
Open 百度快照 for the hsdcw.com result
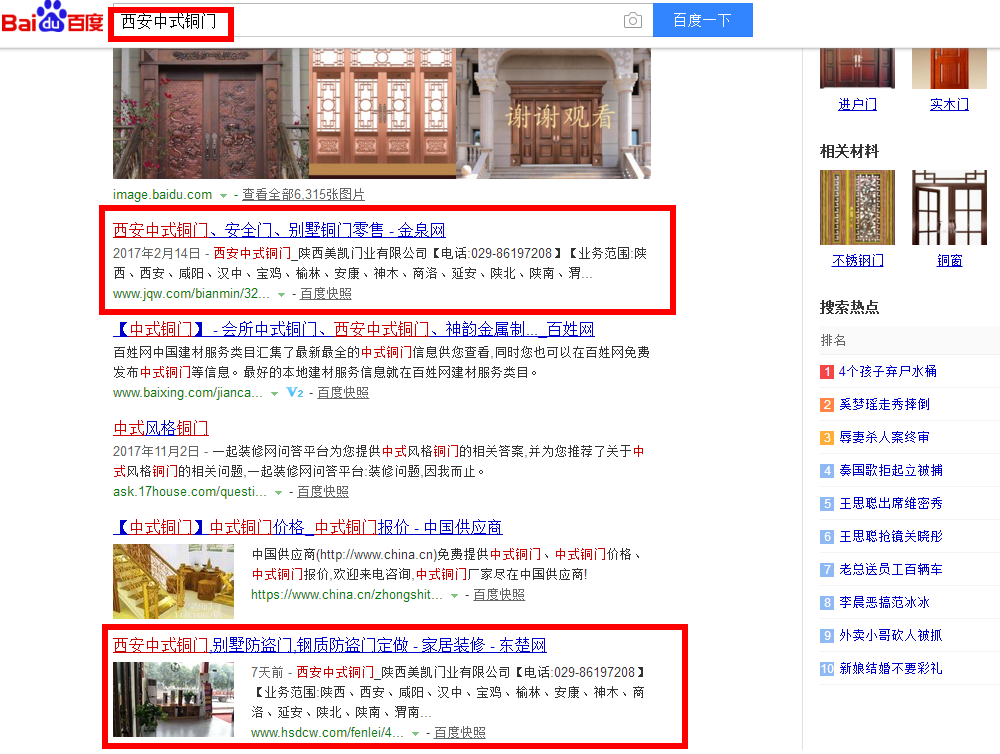pos(460,732)
